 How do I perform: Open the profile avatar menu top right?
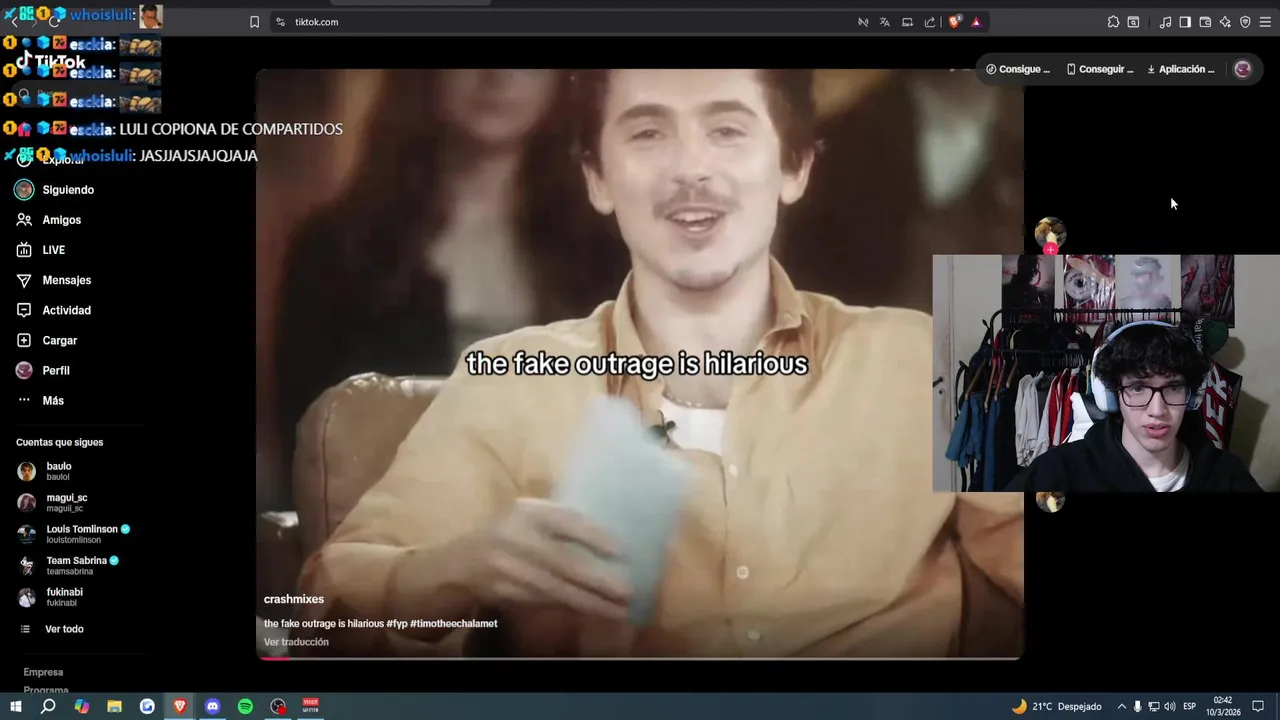click(1242, 69)
